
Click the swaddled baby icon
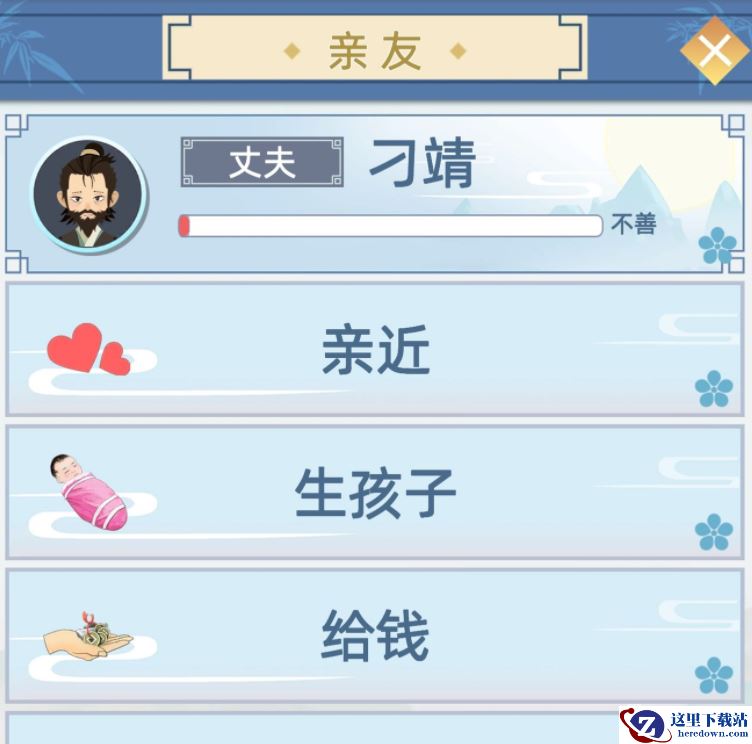click(89, 492)
